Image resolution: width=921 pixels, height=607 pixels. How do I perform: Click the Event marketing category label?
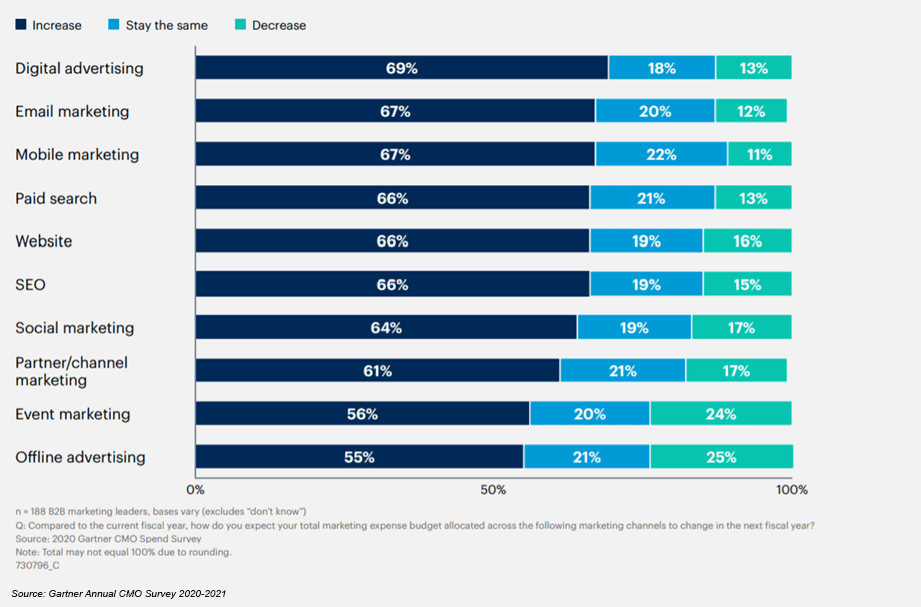73,414
